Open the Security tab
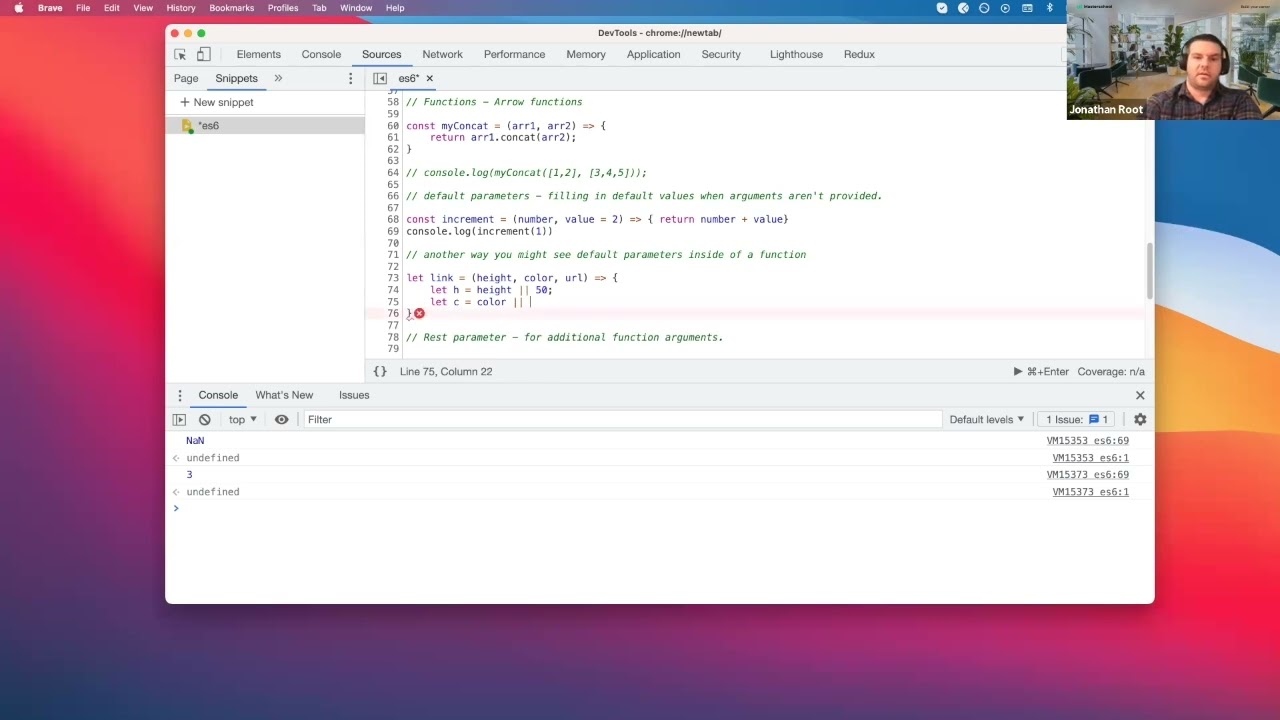The height and width of the screenshot is (720, 1280). tap(721, 54)
